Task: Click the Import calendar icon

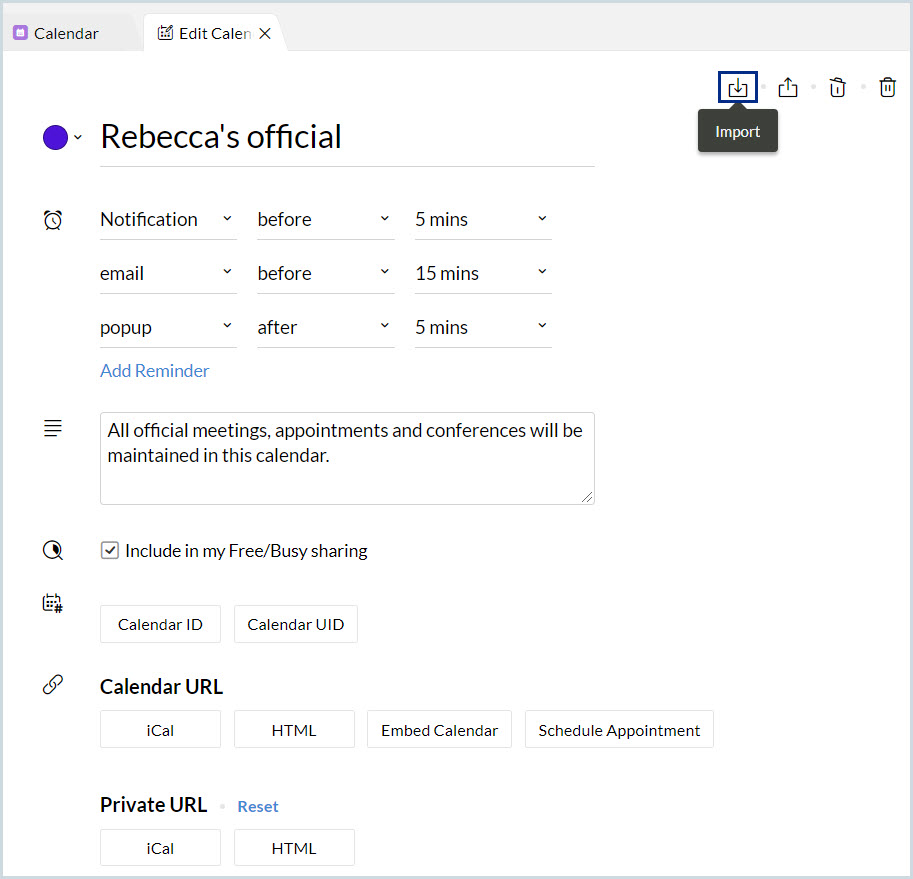Action: coord(738,88)
